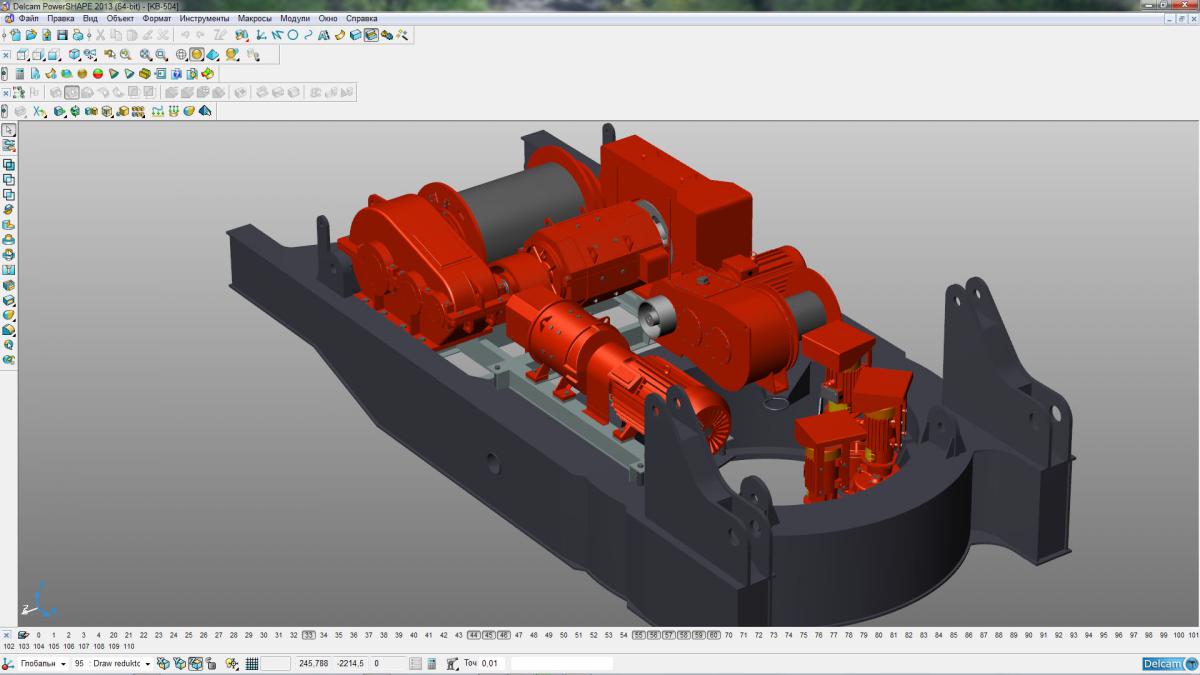Click the Solid boolean addition icon in left toolbar
The height and width of the screenshot is (675, 1200).
(9, 164)
